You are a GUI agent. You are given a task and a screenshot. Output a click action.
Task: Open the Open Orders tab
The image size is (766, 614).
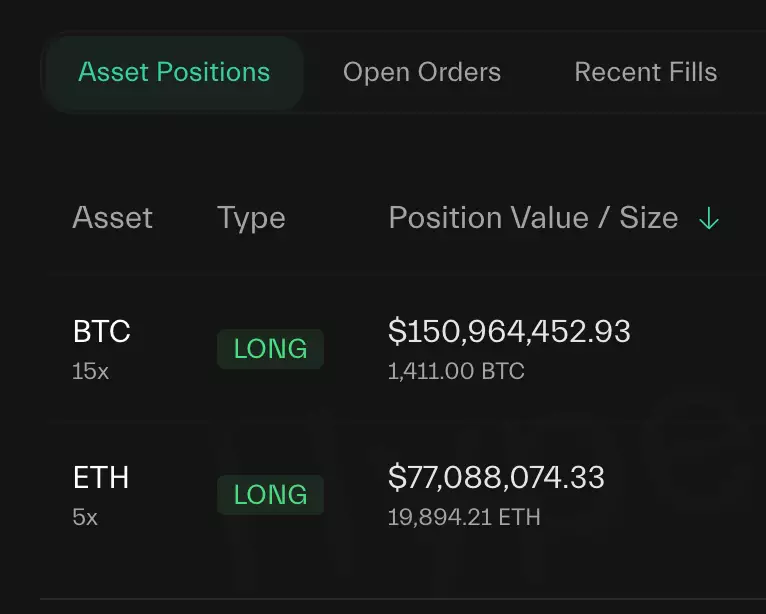(422, 73)
